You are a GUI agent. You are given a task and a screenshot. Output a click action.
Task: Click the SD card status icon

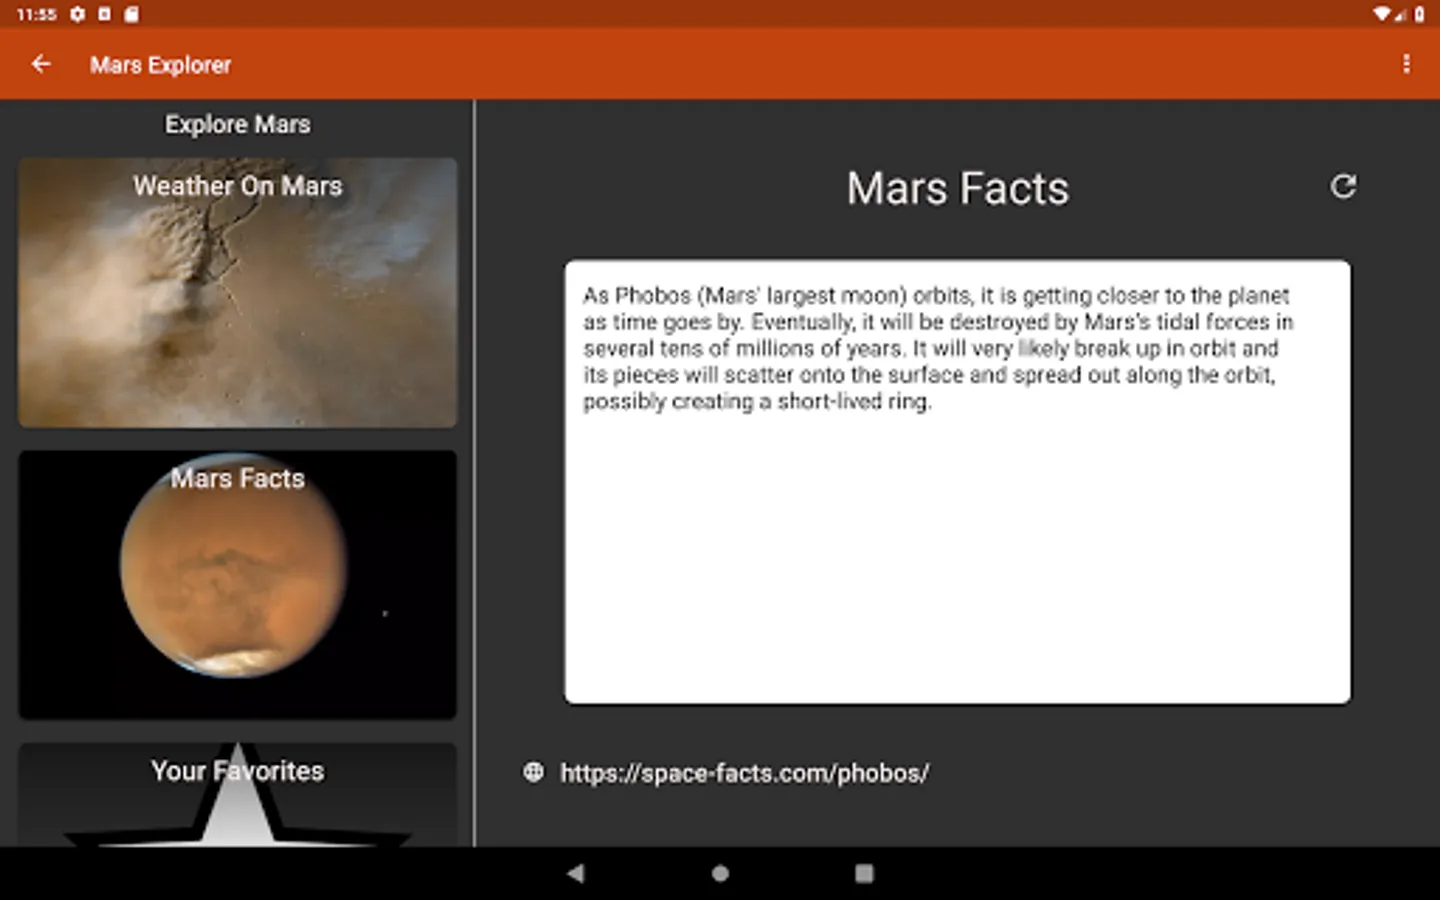(x=131, y=14)
